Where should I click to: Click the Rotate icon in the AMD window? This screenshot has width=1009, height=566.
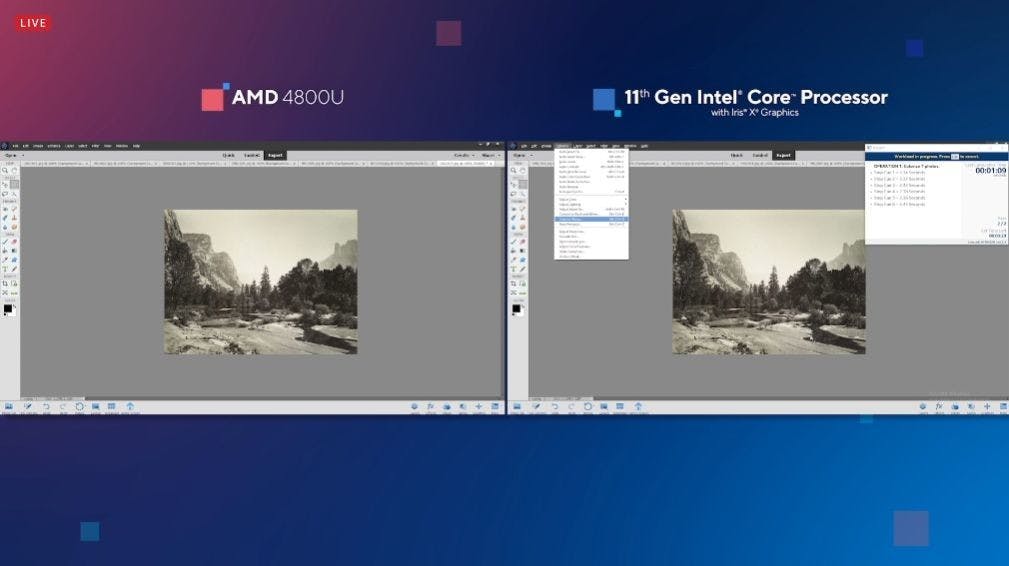80,406
